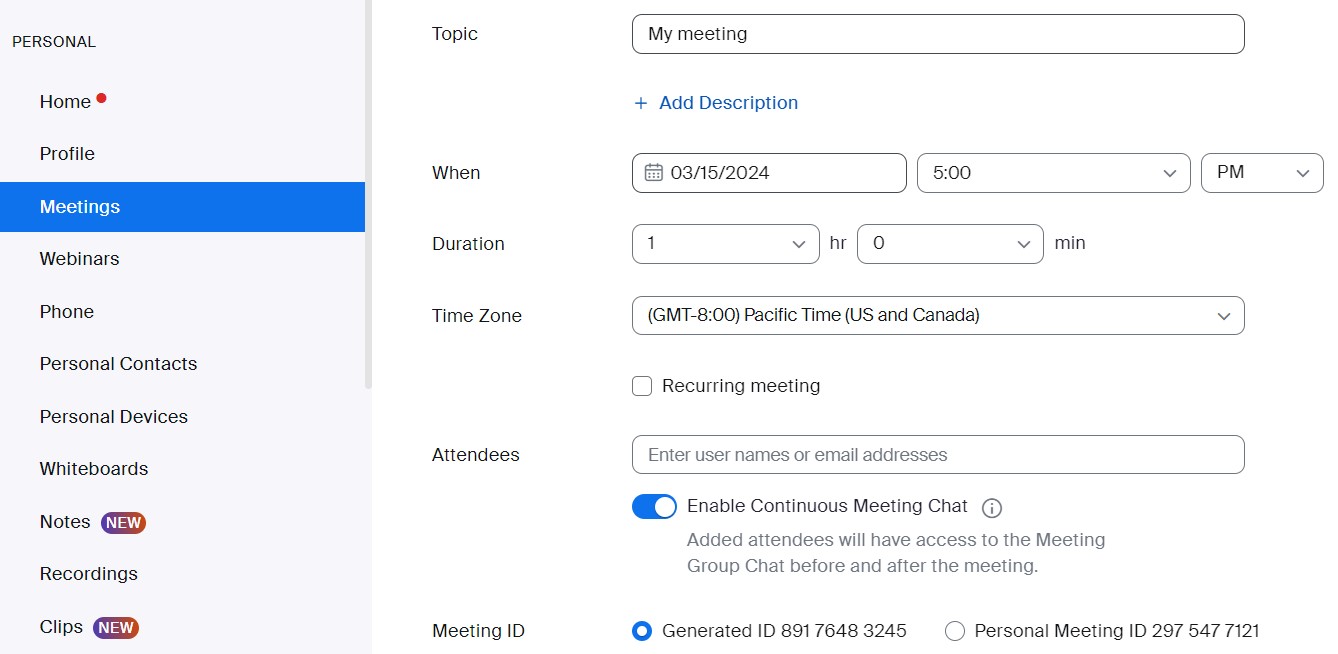
Task: Click the Recurring meeting label
Action: pos(741,386)
